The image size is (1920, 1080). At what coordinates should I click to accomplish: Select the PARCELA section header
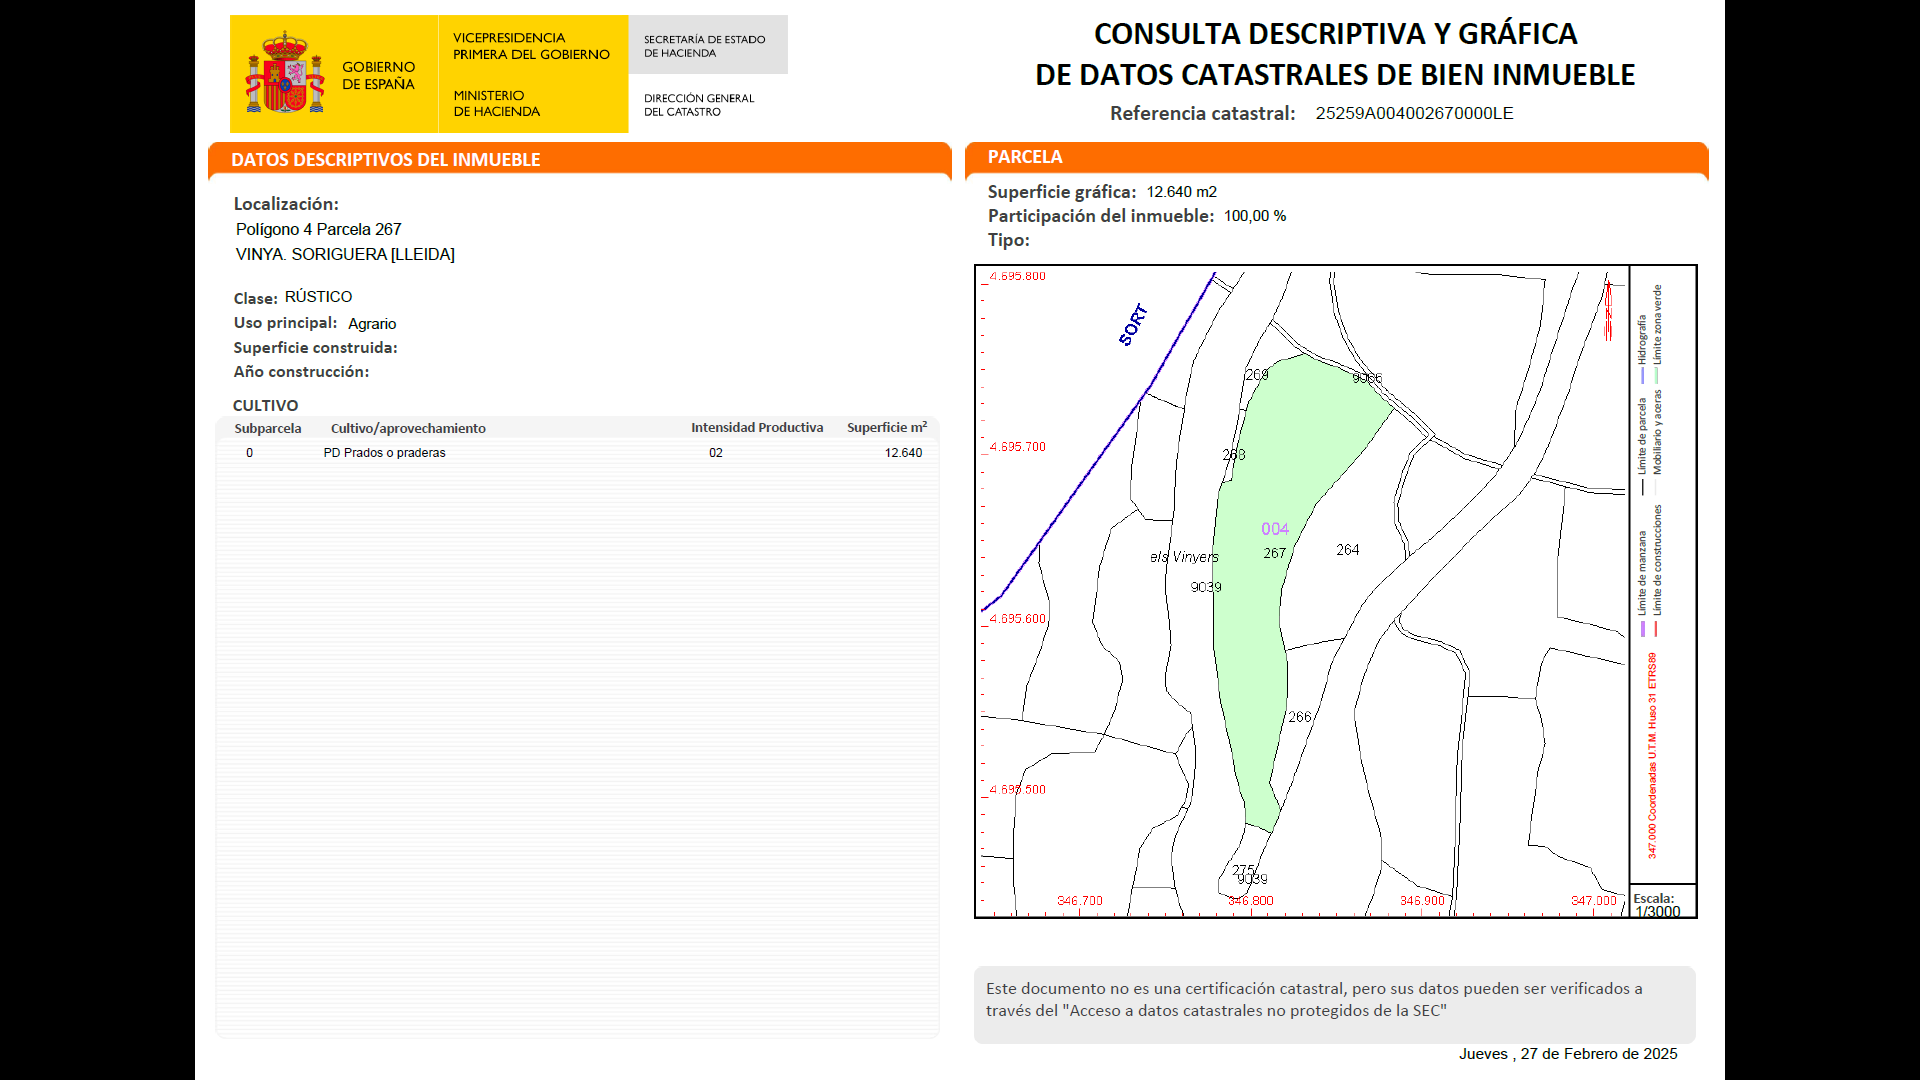(x=1025, y=157)
